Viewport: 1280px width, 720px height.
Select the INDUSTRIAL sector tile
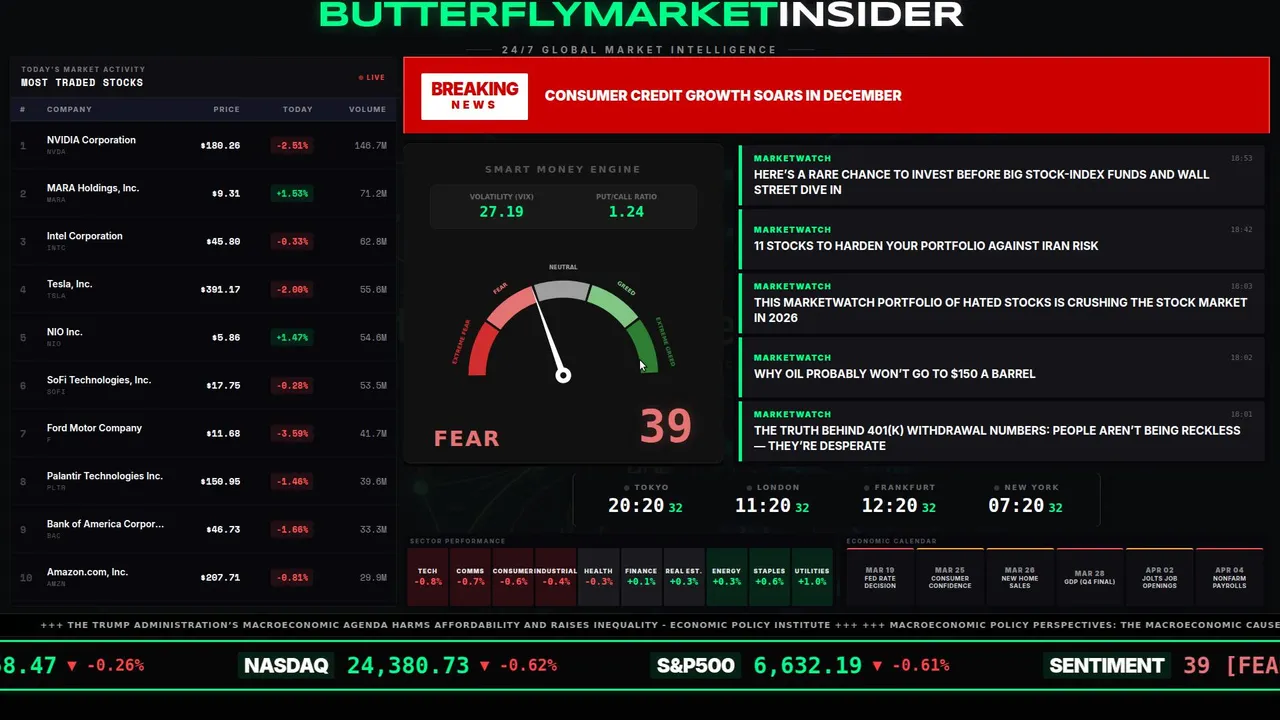tap(556, 577)
